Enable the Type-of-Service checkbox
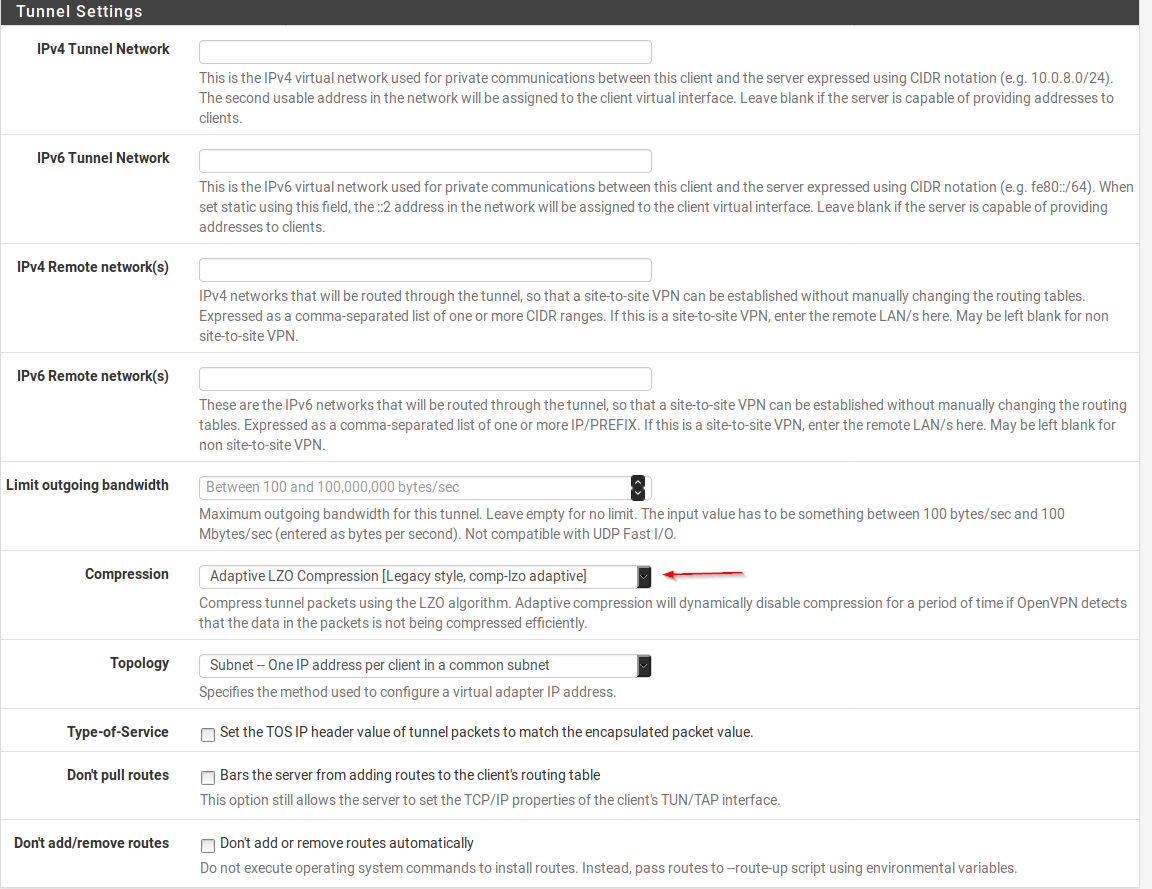The height and width of the screenshot is (889, 1152). pos(208,734)
